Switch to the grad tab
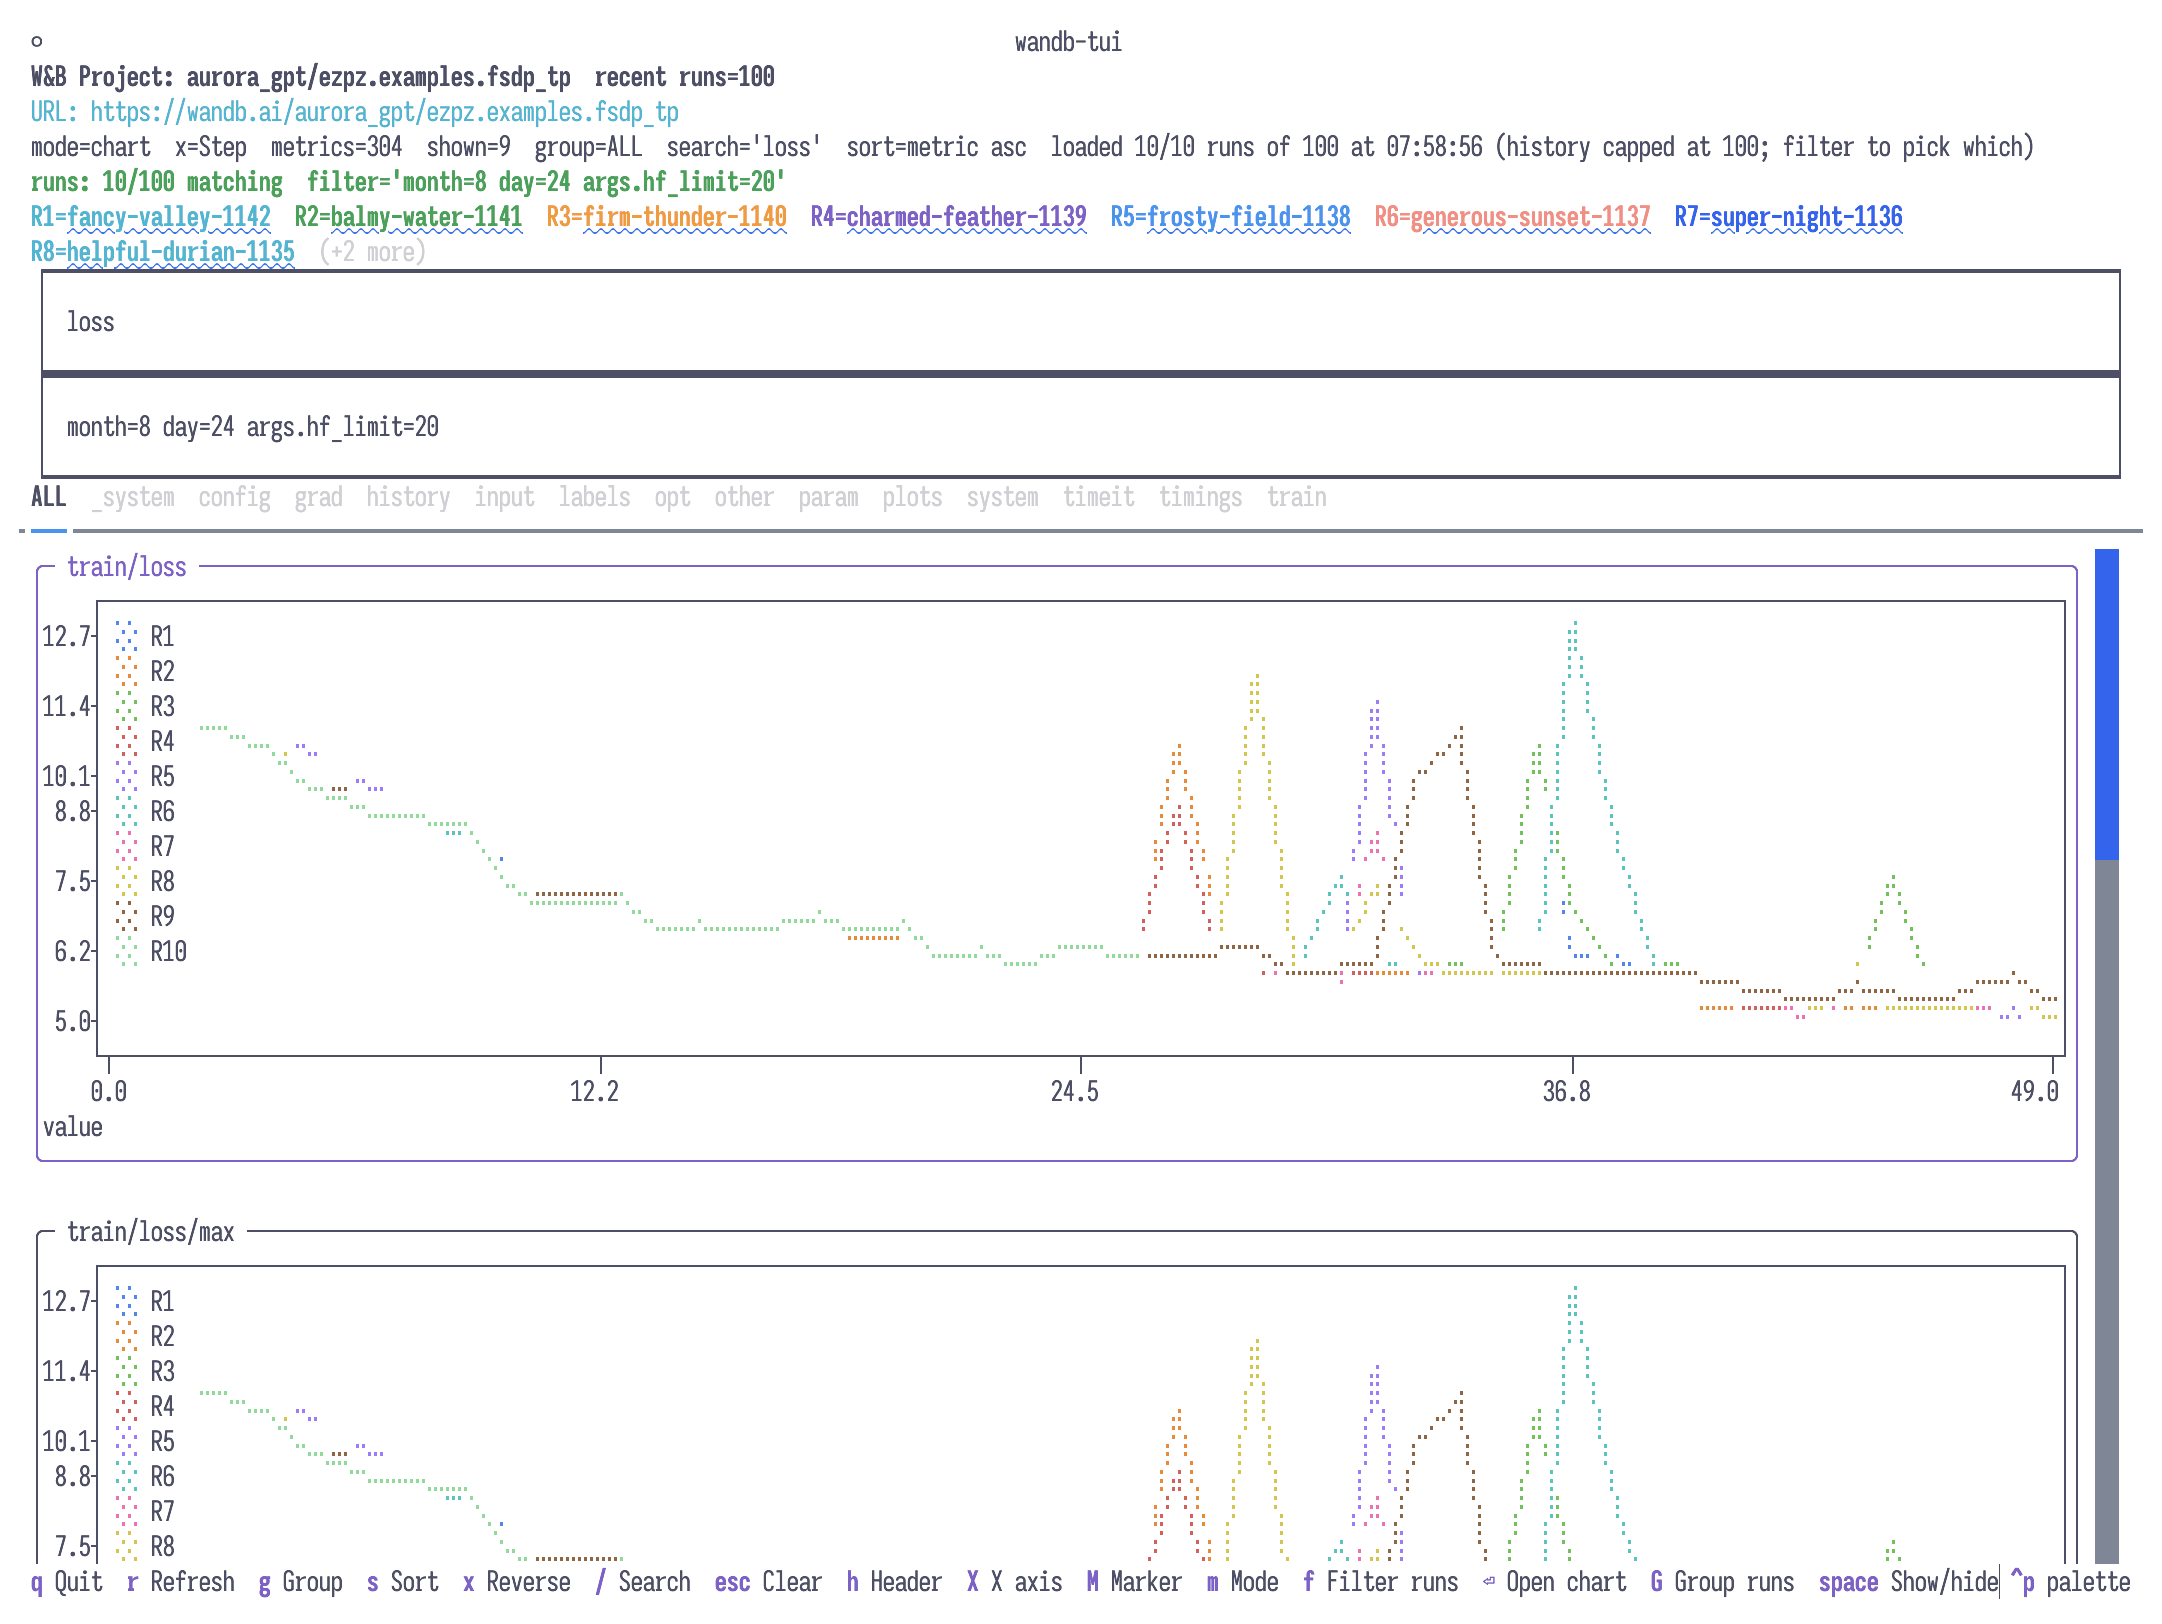This screenshot has width=2162, height=1624. point(319,497)
